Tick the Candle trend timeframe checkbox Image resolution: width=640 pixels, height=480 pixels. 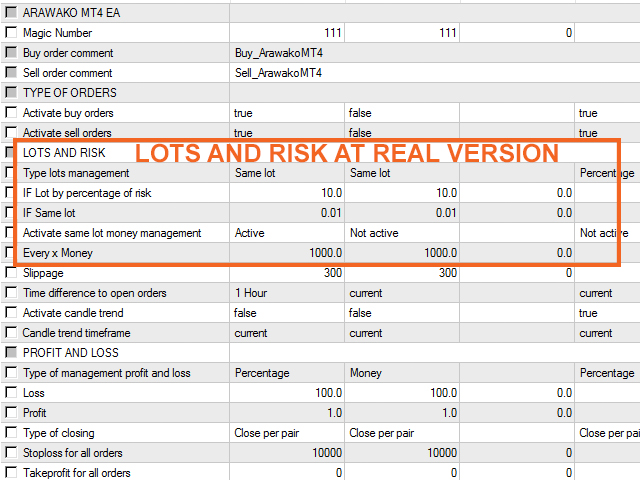(11, 332)
